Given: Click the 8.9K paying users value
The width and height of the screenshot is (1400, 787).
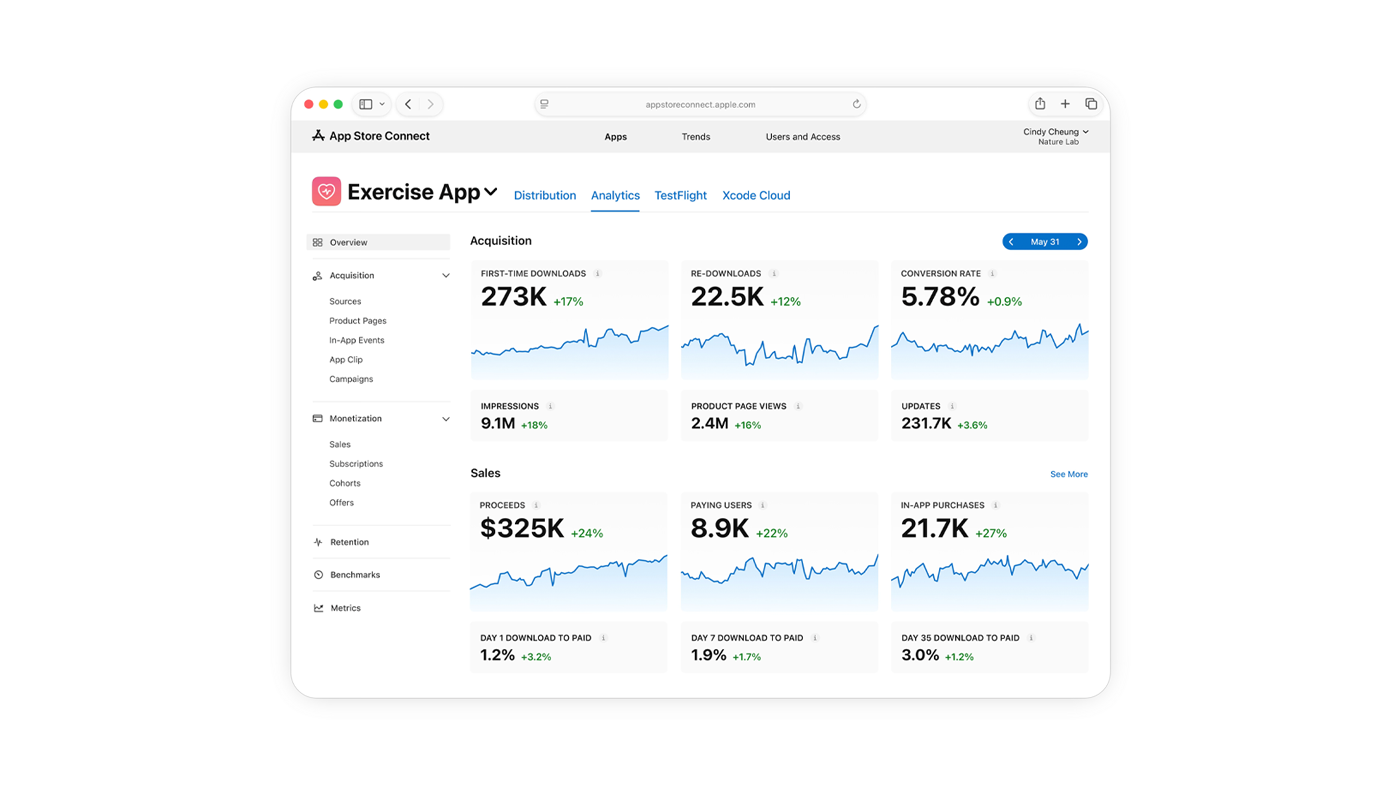Looking at the screenshot, I should tap(720, 529).
